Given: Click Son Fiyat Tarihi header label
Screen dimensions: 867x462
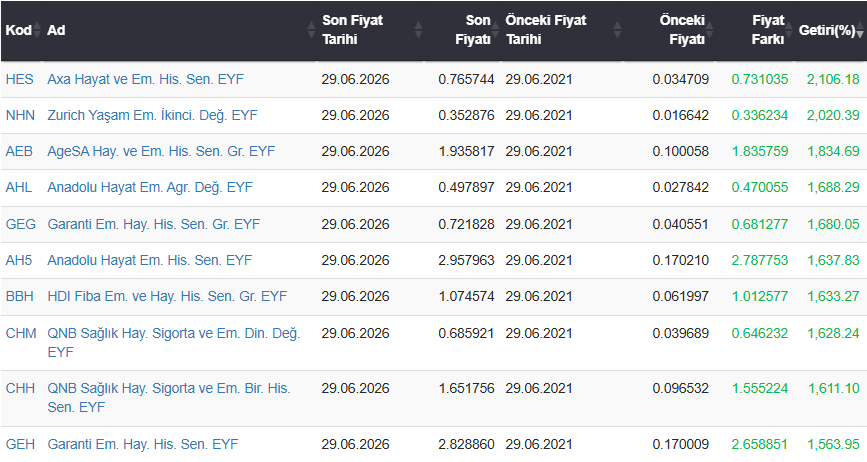Looking at the screenshot, I should tap(352, 30).
